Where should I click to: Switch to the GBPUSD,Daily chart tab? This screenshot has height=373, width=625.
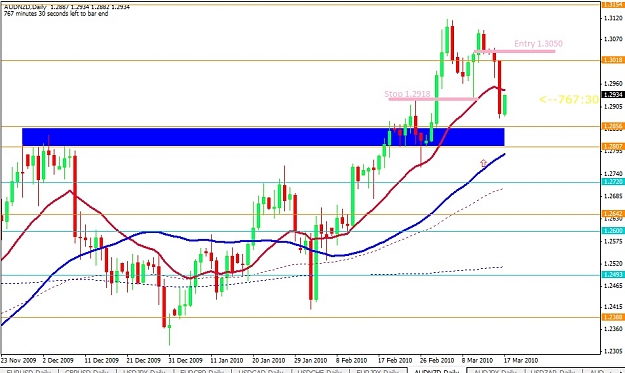[86, 371]
